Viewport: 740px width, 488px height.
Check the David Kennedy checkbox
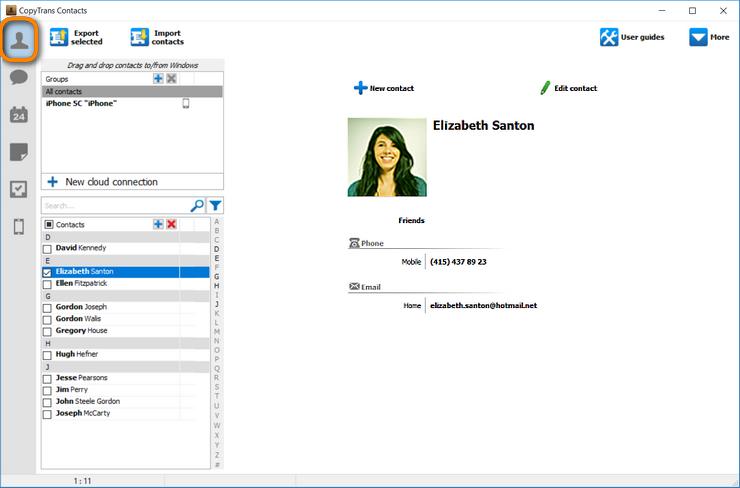coord(47,249)
